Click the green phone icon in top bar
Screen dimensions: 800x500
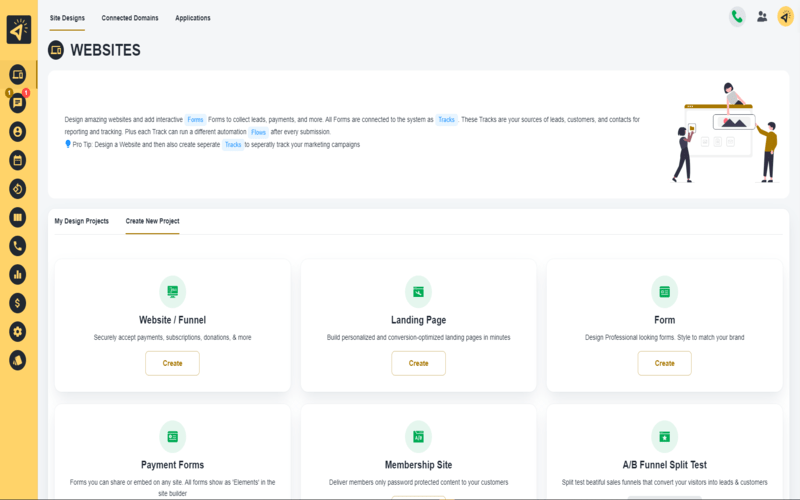[x=737, y=17]
